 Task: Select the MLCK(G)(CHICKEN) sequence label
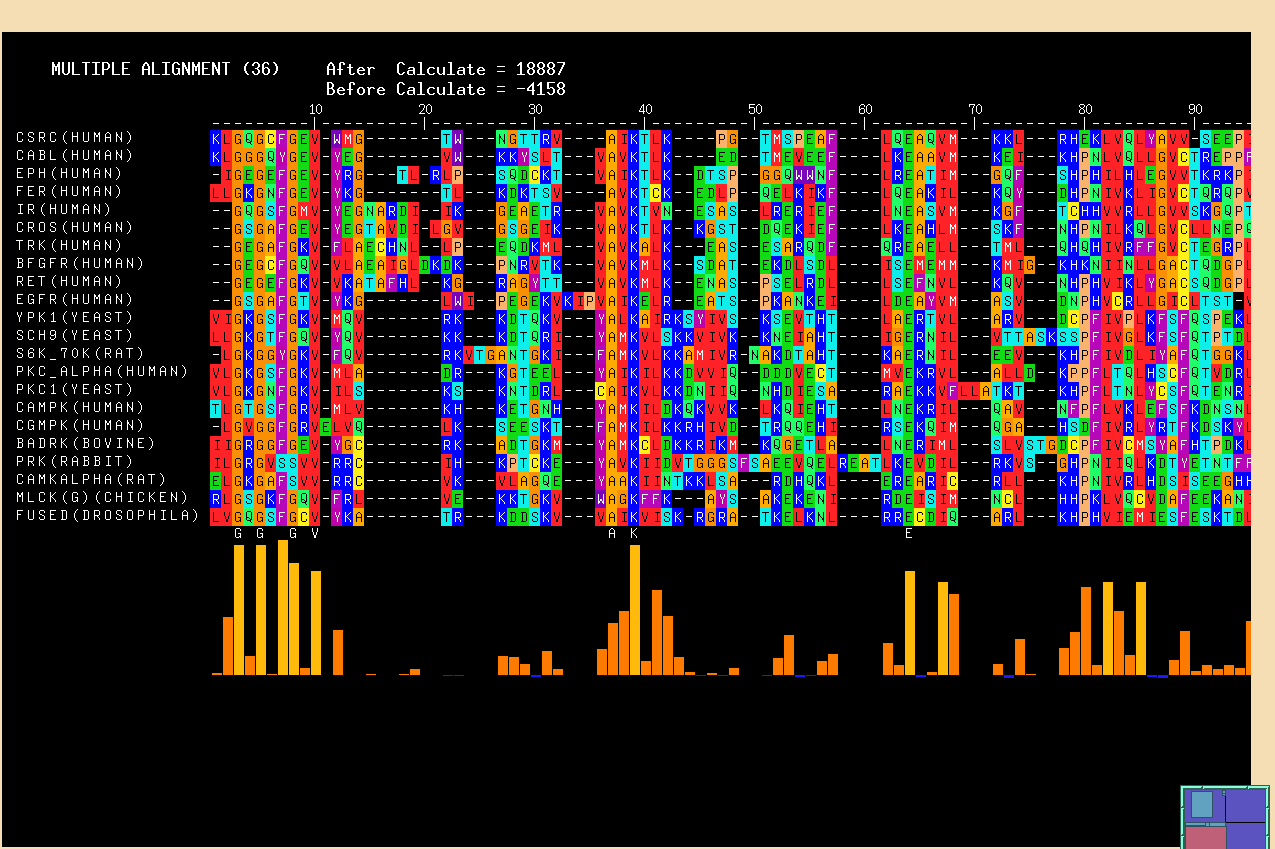pyautogui.click(x=102, y=497)
